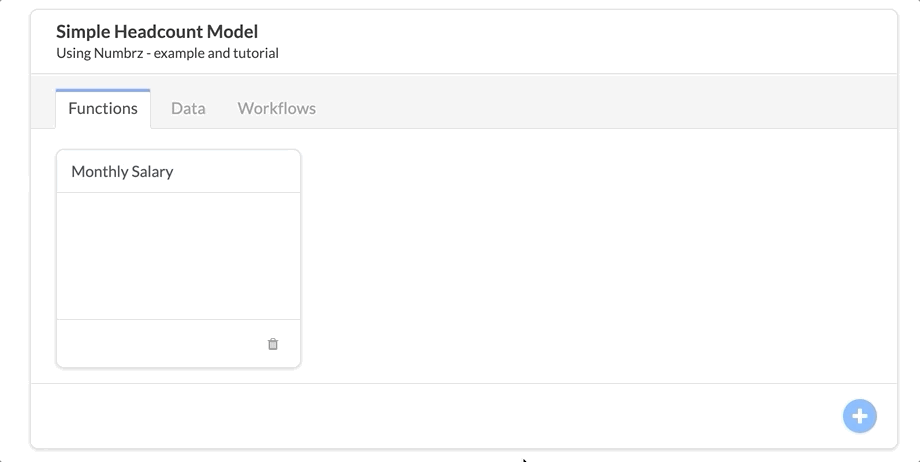The image size is (920, 462).
Task: Click the word 'Salary' in the card header
Action: coord(153,171)
